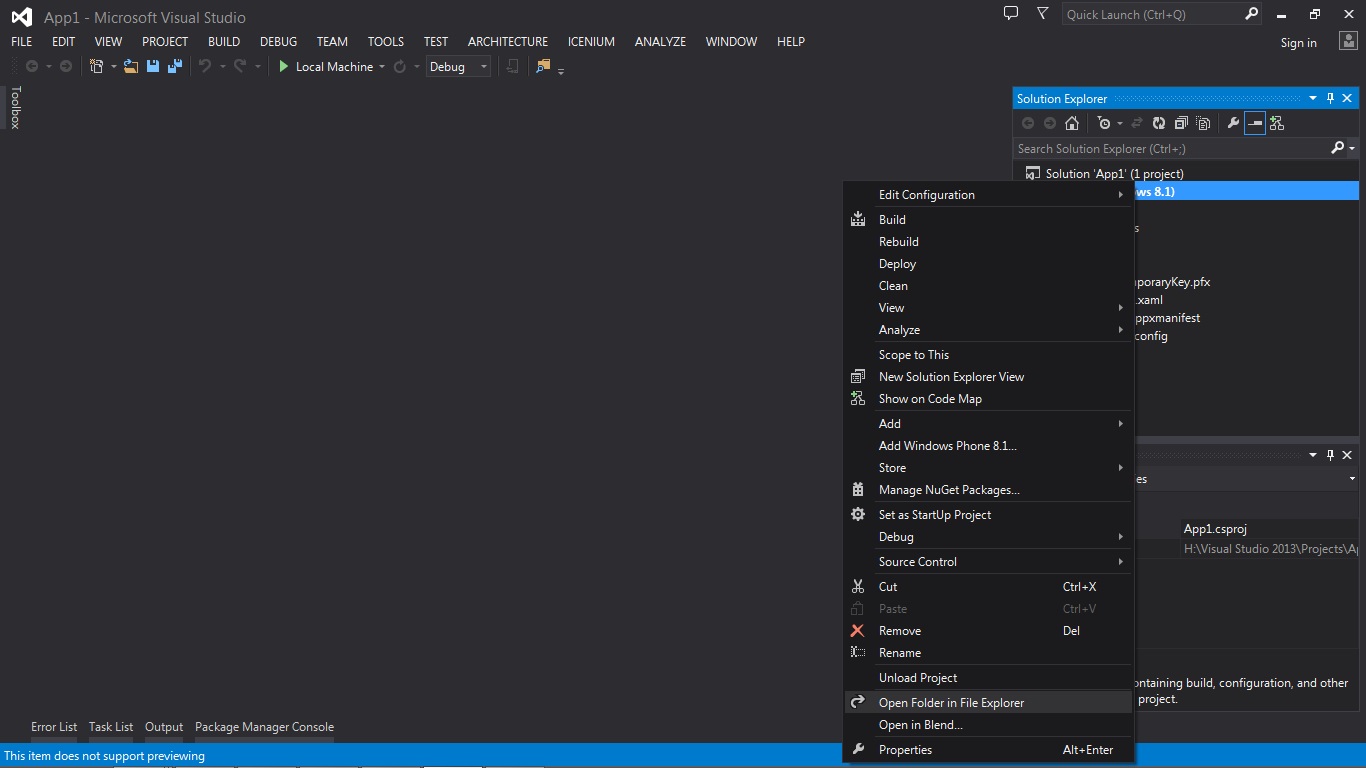Select Unload Project in context menu
This screenshot has width=1366, height=768.
pyautogui.click(x=988, y=678)
